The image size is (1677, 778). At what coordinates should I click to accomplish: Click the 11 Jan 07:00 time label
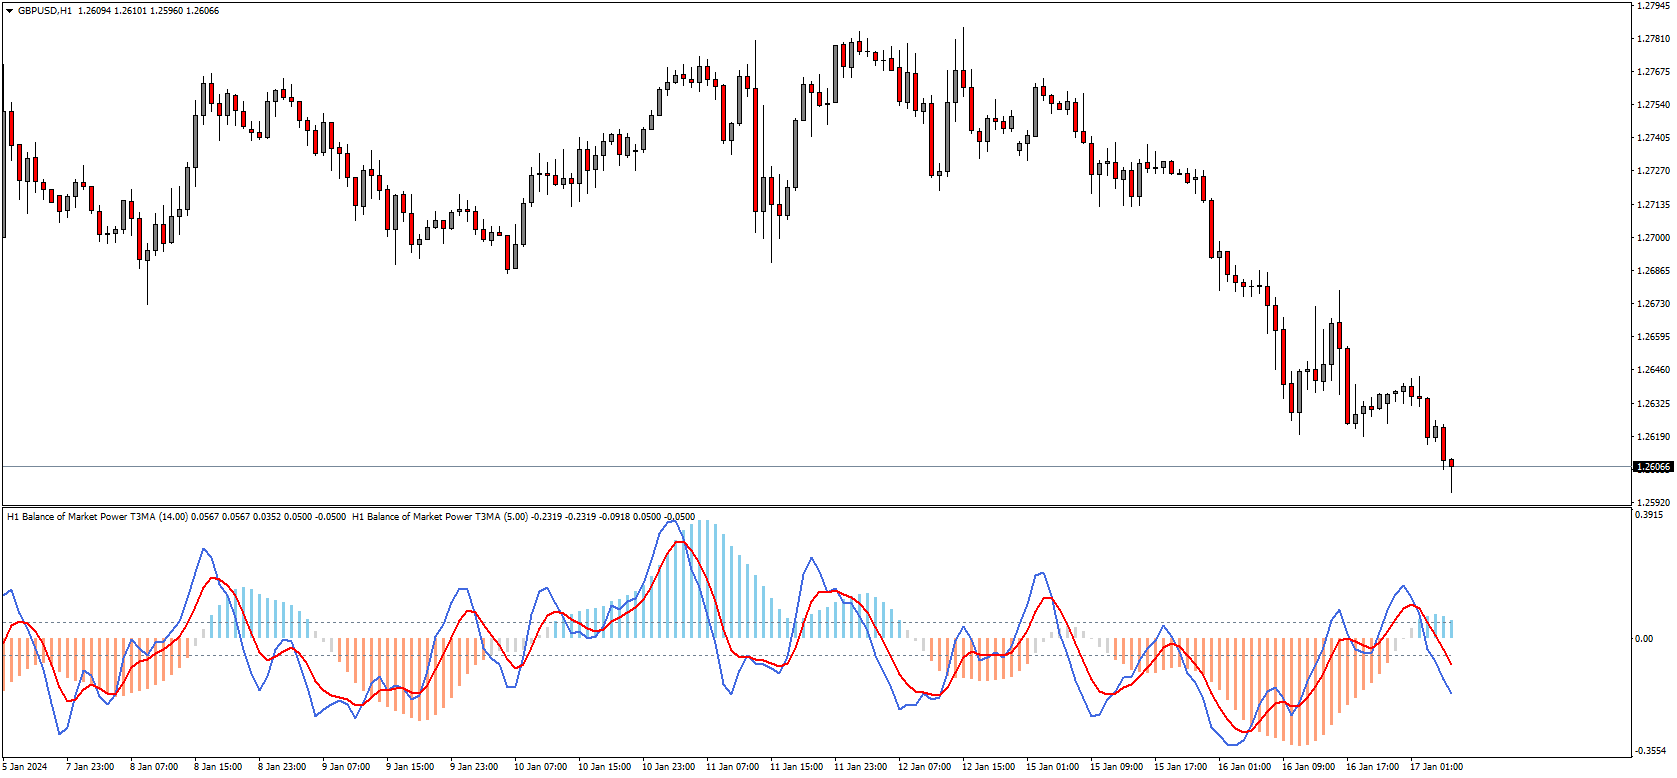(733, 767)
